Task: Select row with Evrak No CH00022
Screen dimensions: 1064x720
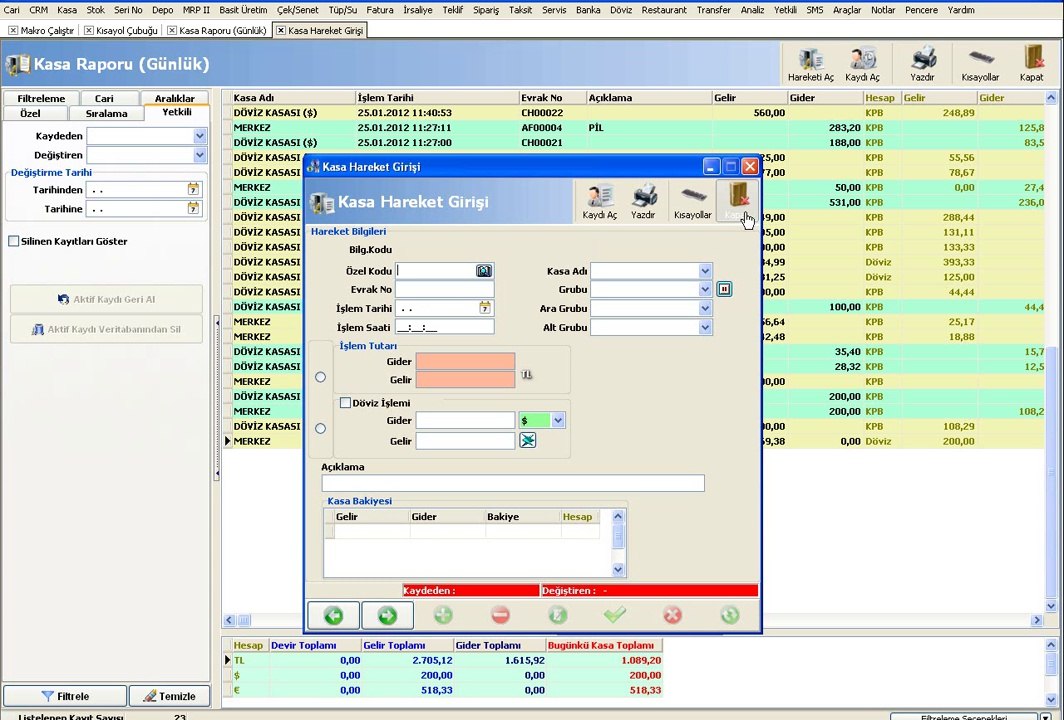Action: point(634,113)
